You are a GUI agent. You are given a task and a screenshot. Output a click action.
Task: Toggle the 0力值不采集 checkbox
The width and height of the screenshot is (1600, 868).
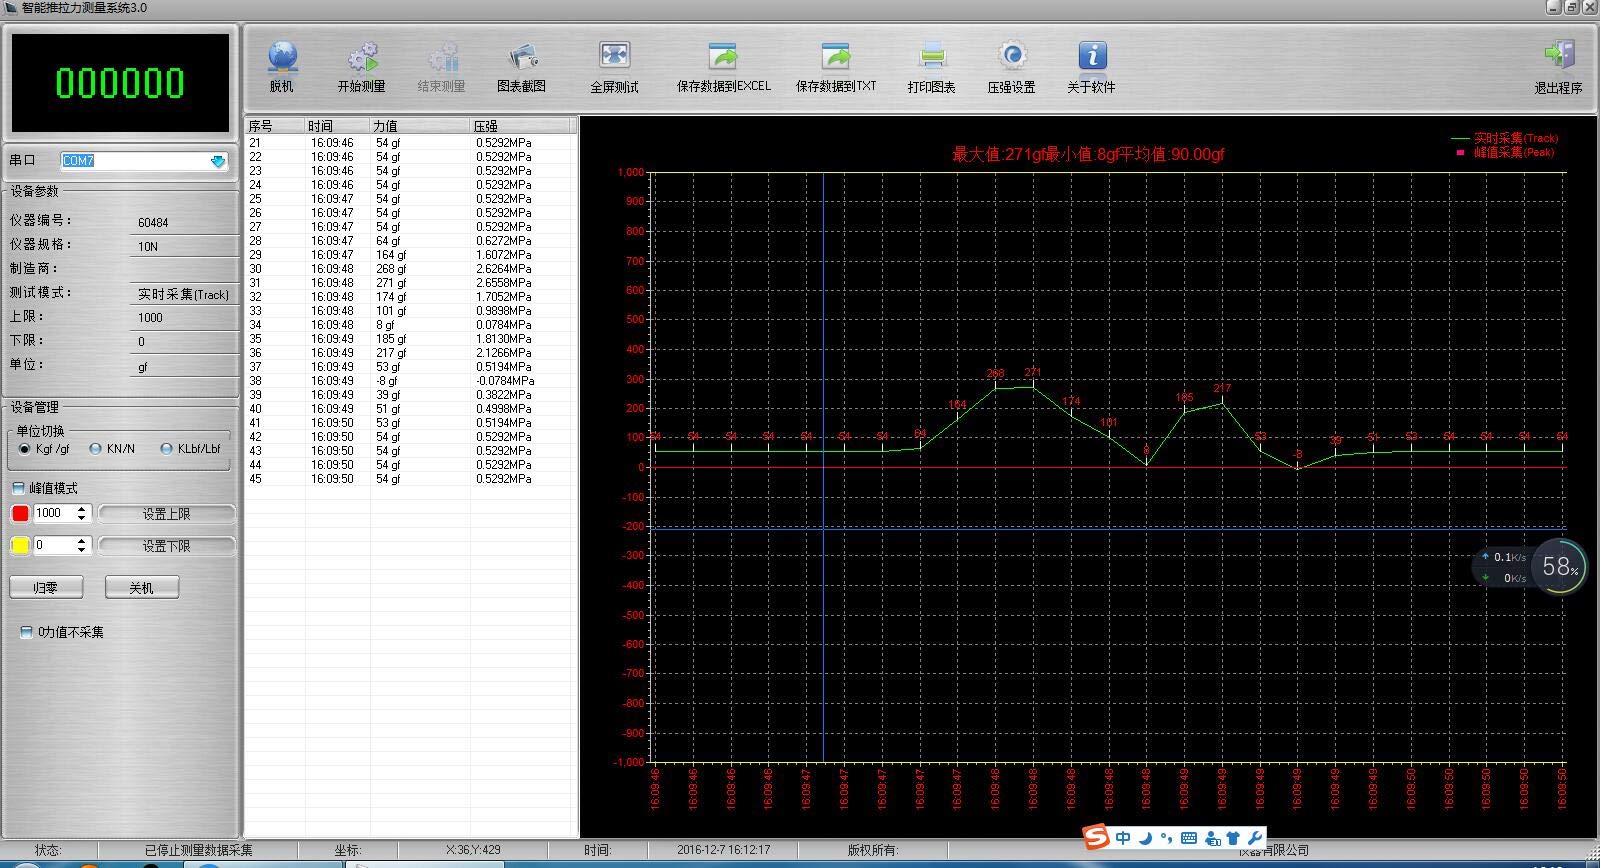(27, 632)
